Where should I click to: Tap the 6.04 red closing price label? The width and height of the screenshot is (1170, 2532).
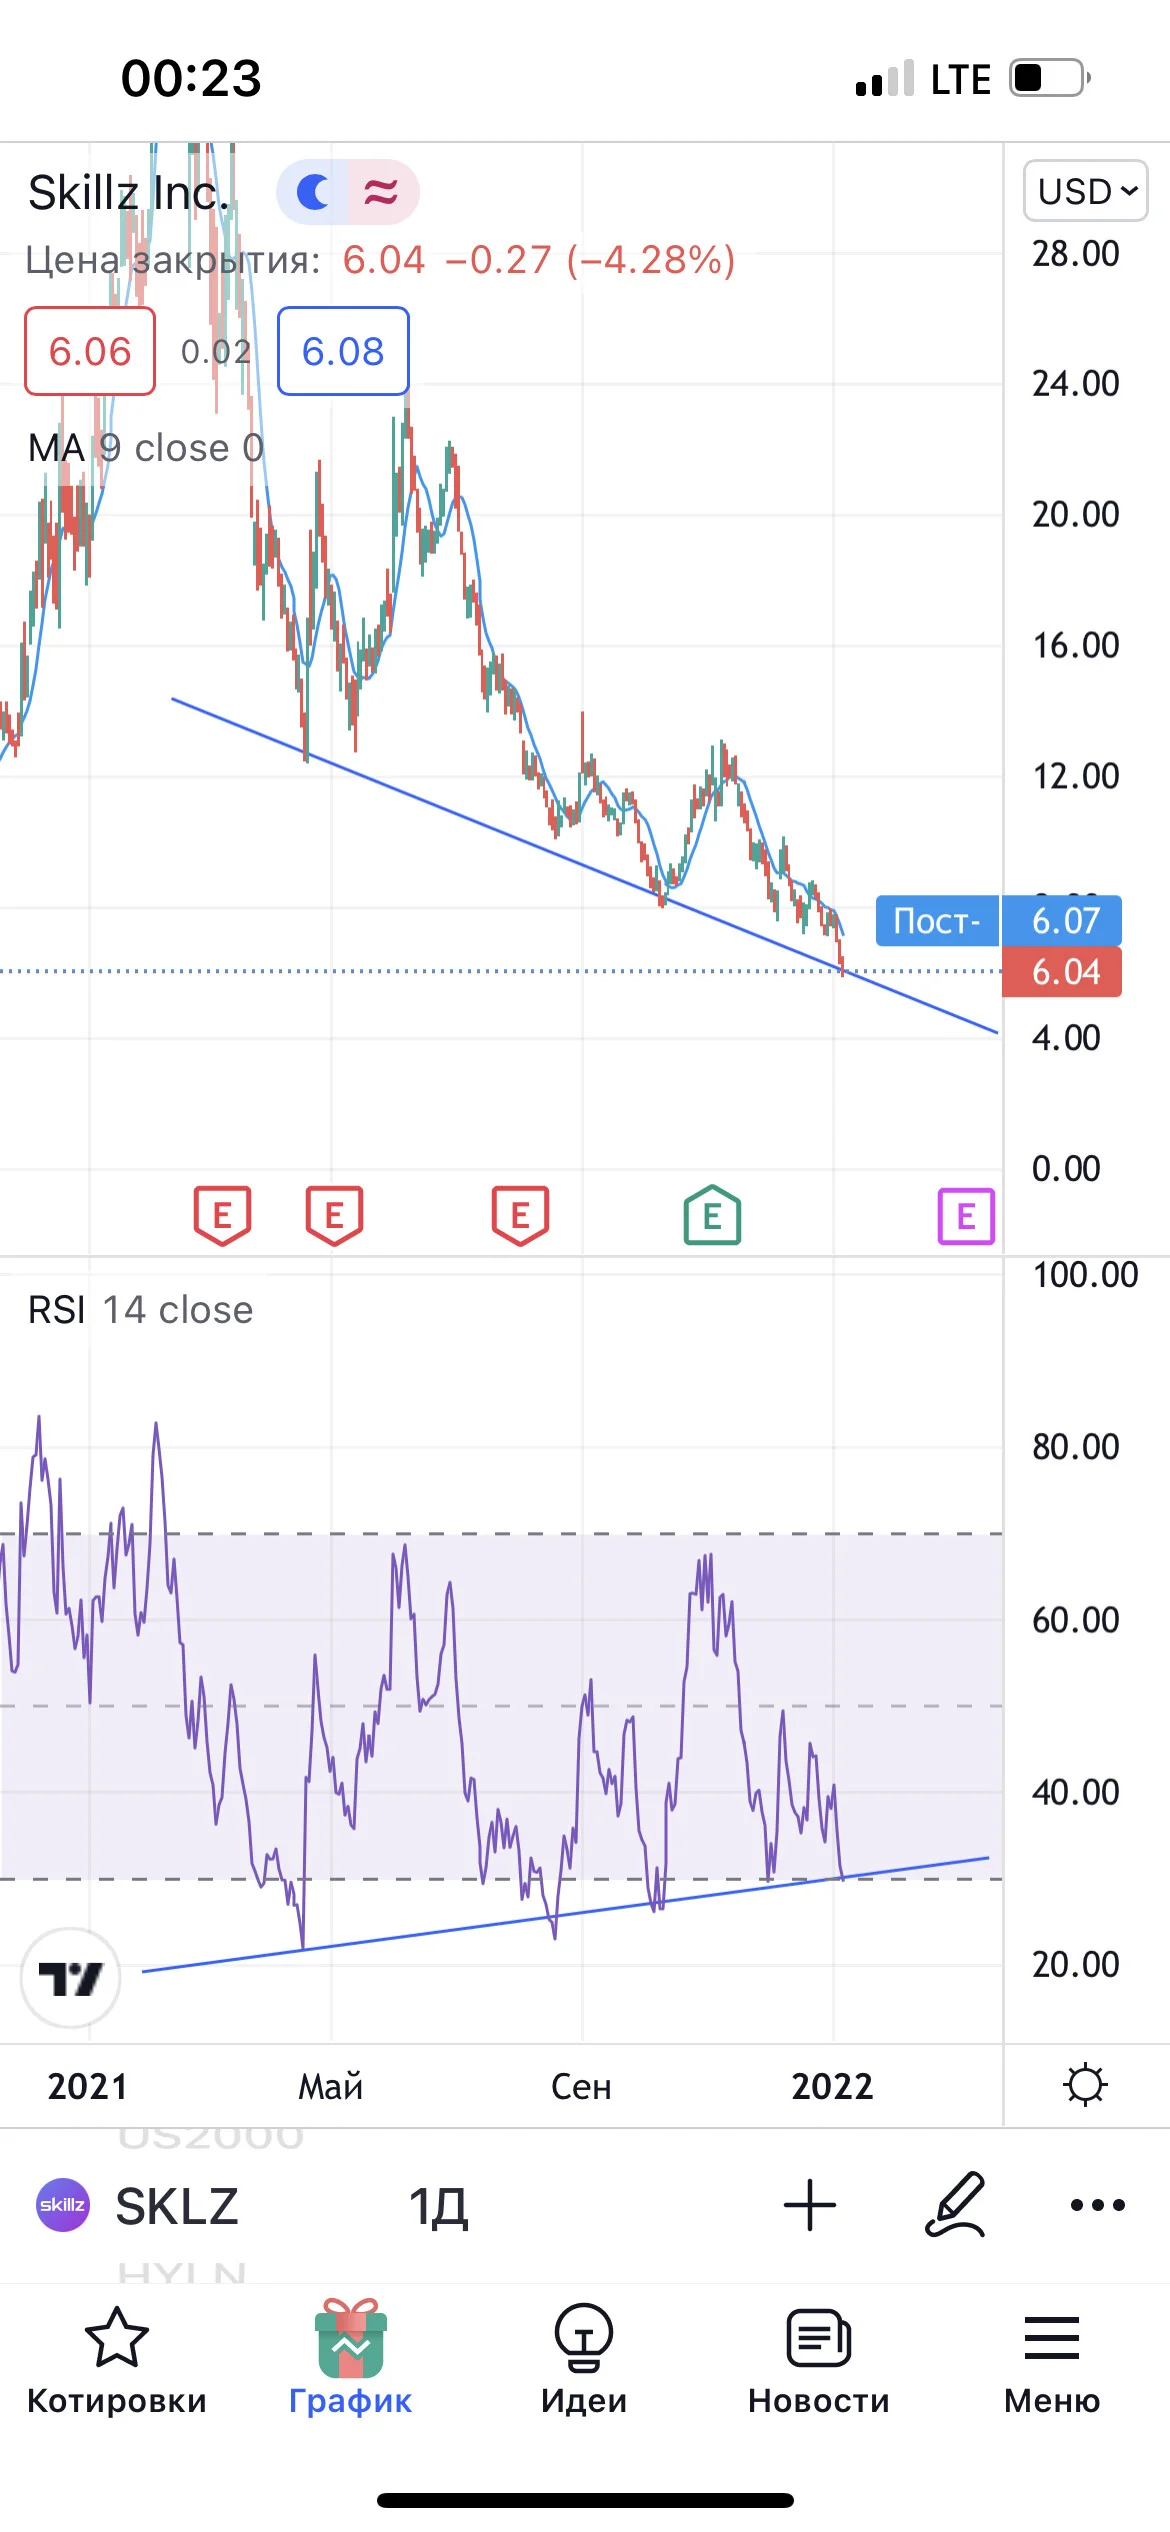(x=1062, y=971)
